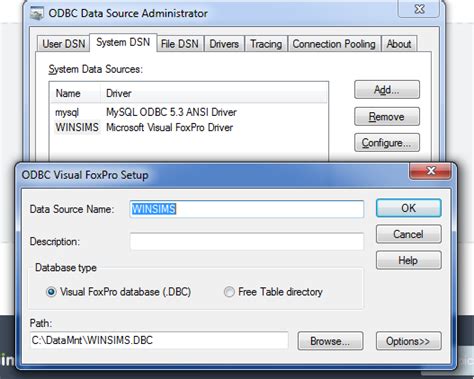Go to the Drivers tab

click(x=224, y=44)
